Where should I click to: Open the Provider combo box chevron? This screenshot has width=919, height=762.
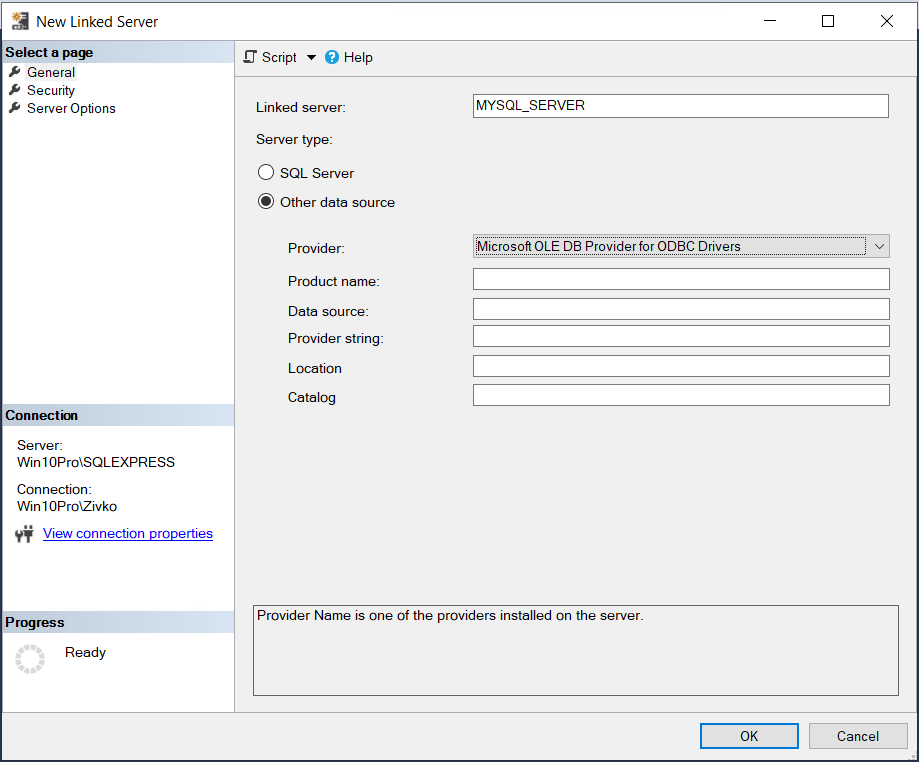[878, 246]
